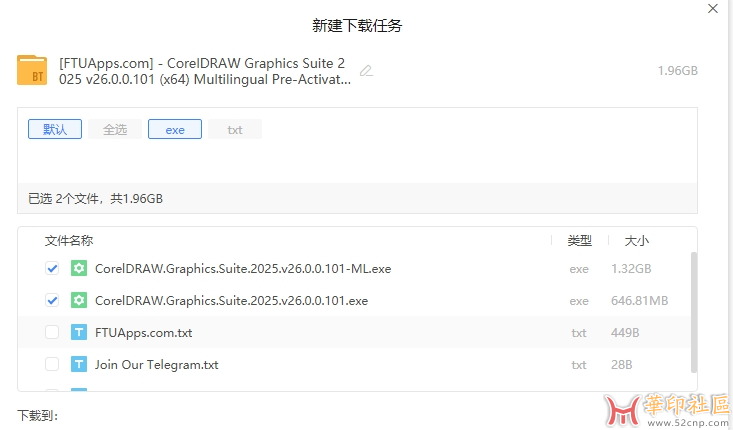
Task: Click the 646.81MB size value
Action: (x=640, y=301)
